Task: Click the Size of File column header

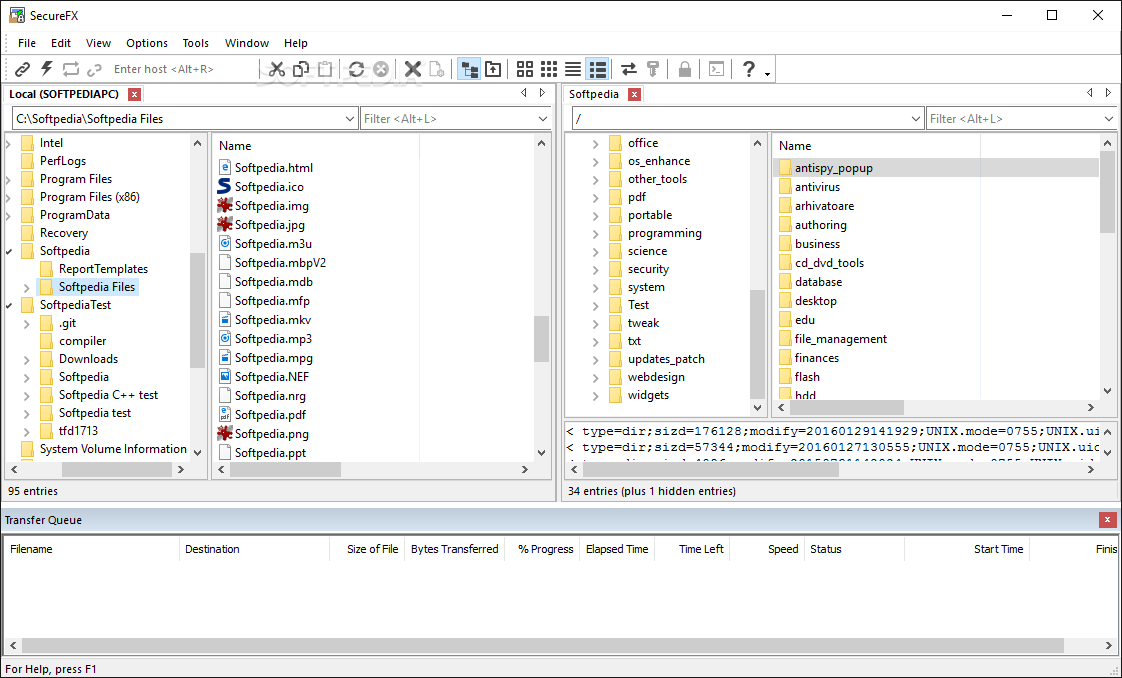Action: pos(366,549)
